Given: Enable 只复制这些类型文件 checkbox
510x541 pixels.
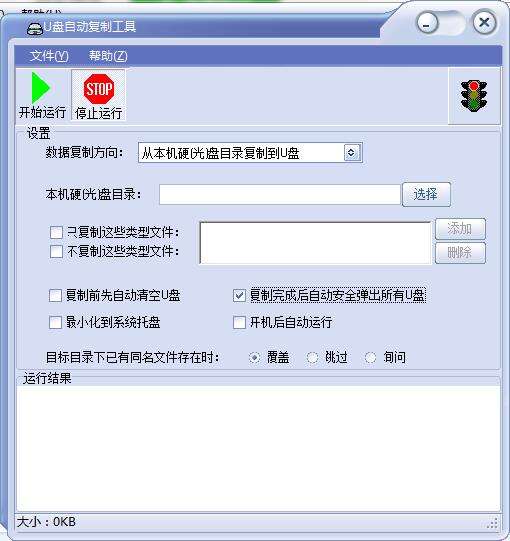Looking at the screenshot, I should (57, 232).
